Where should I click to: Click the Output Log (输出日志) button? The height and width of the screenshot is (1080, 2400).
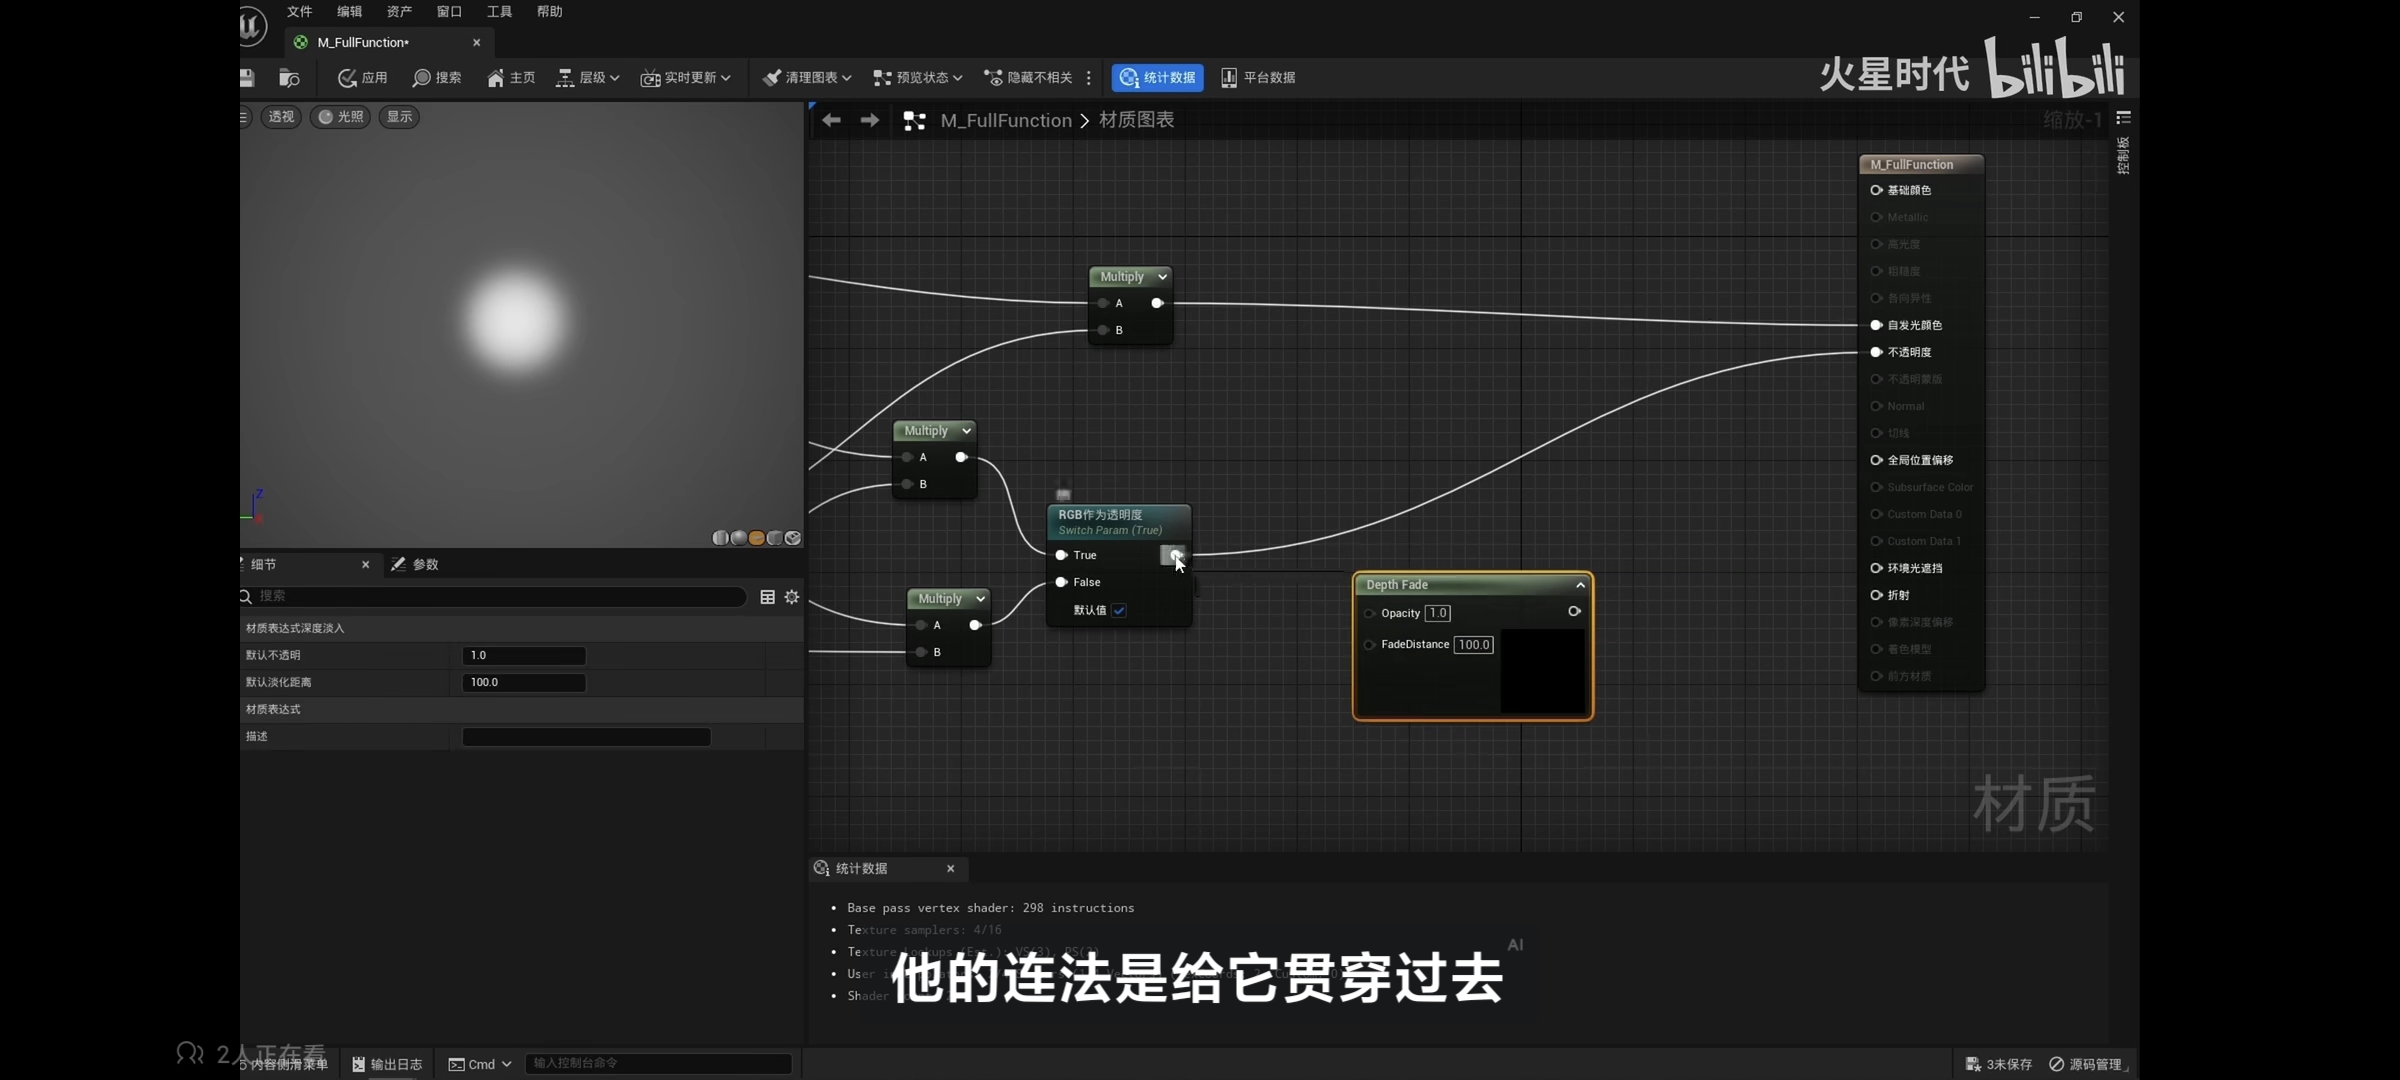click(x=387, y=1064)
